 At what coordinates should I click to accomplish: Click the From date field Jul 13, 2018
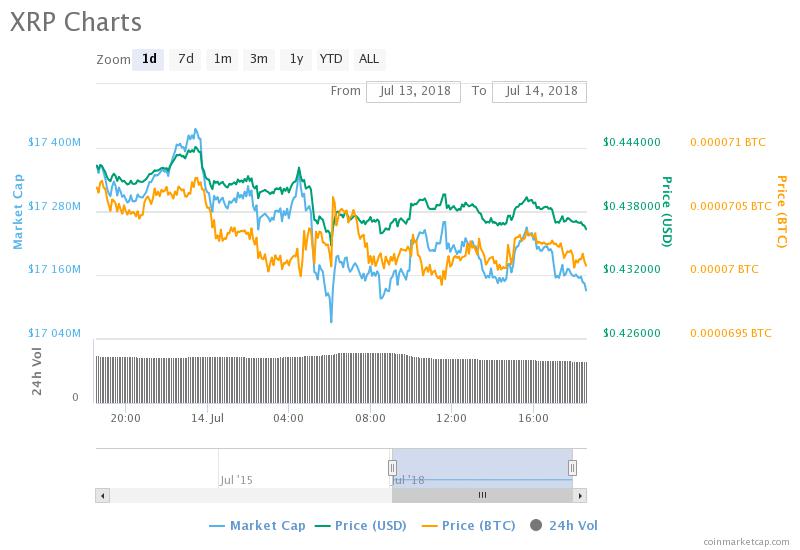point(413,91)
